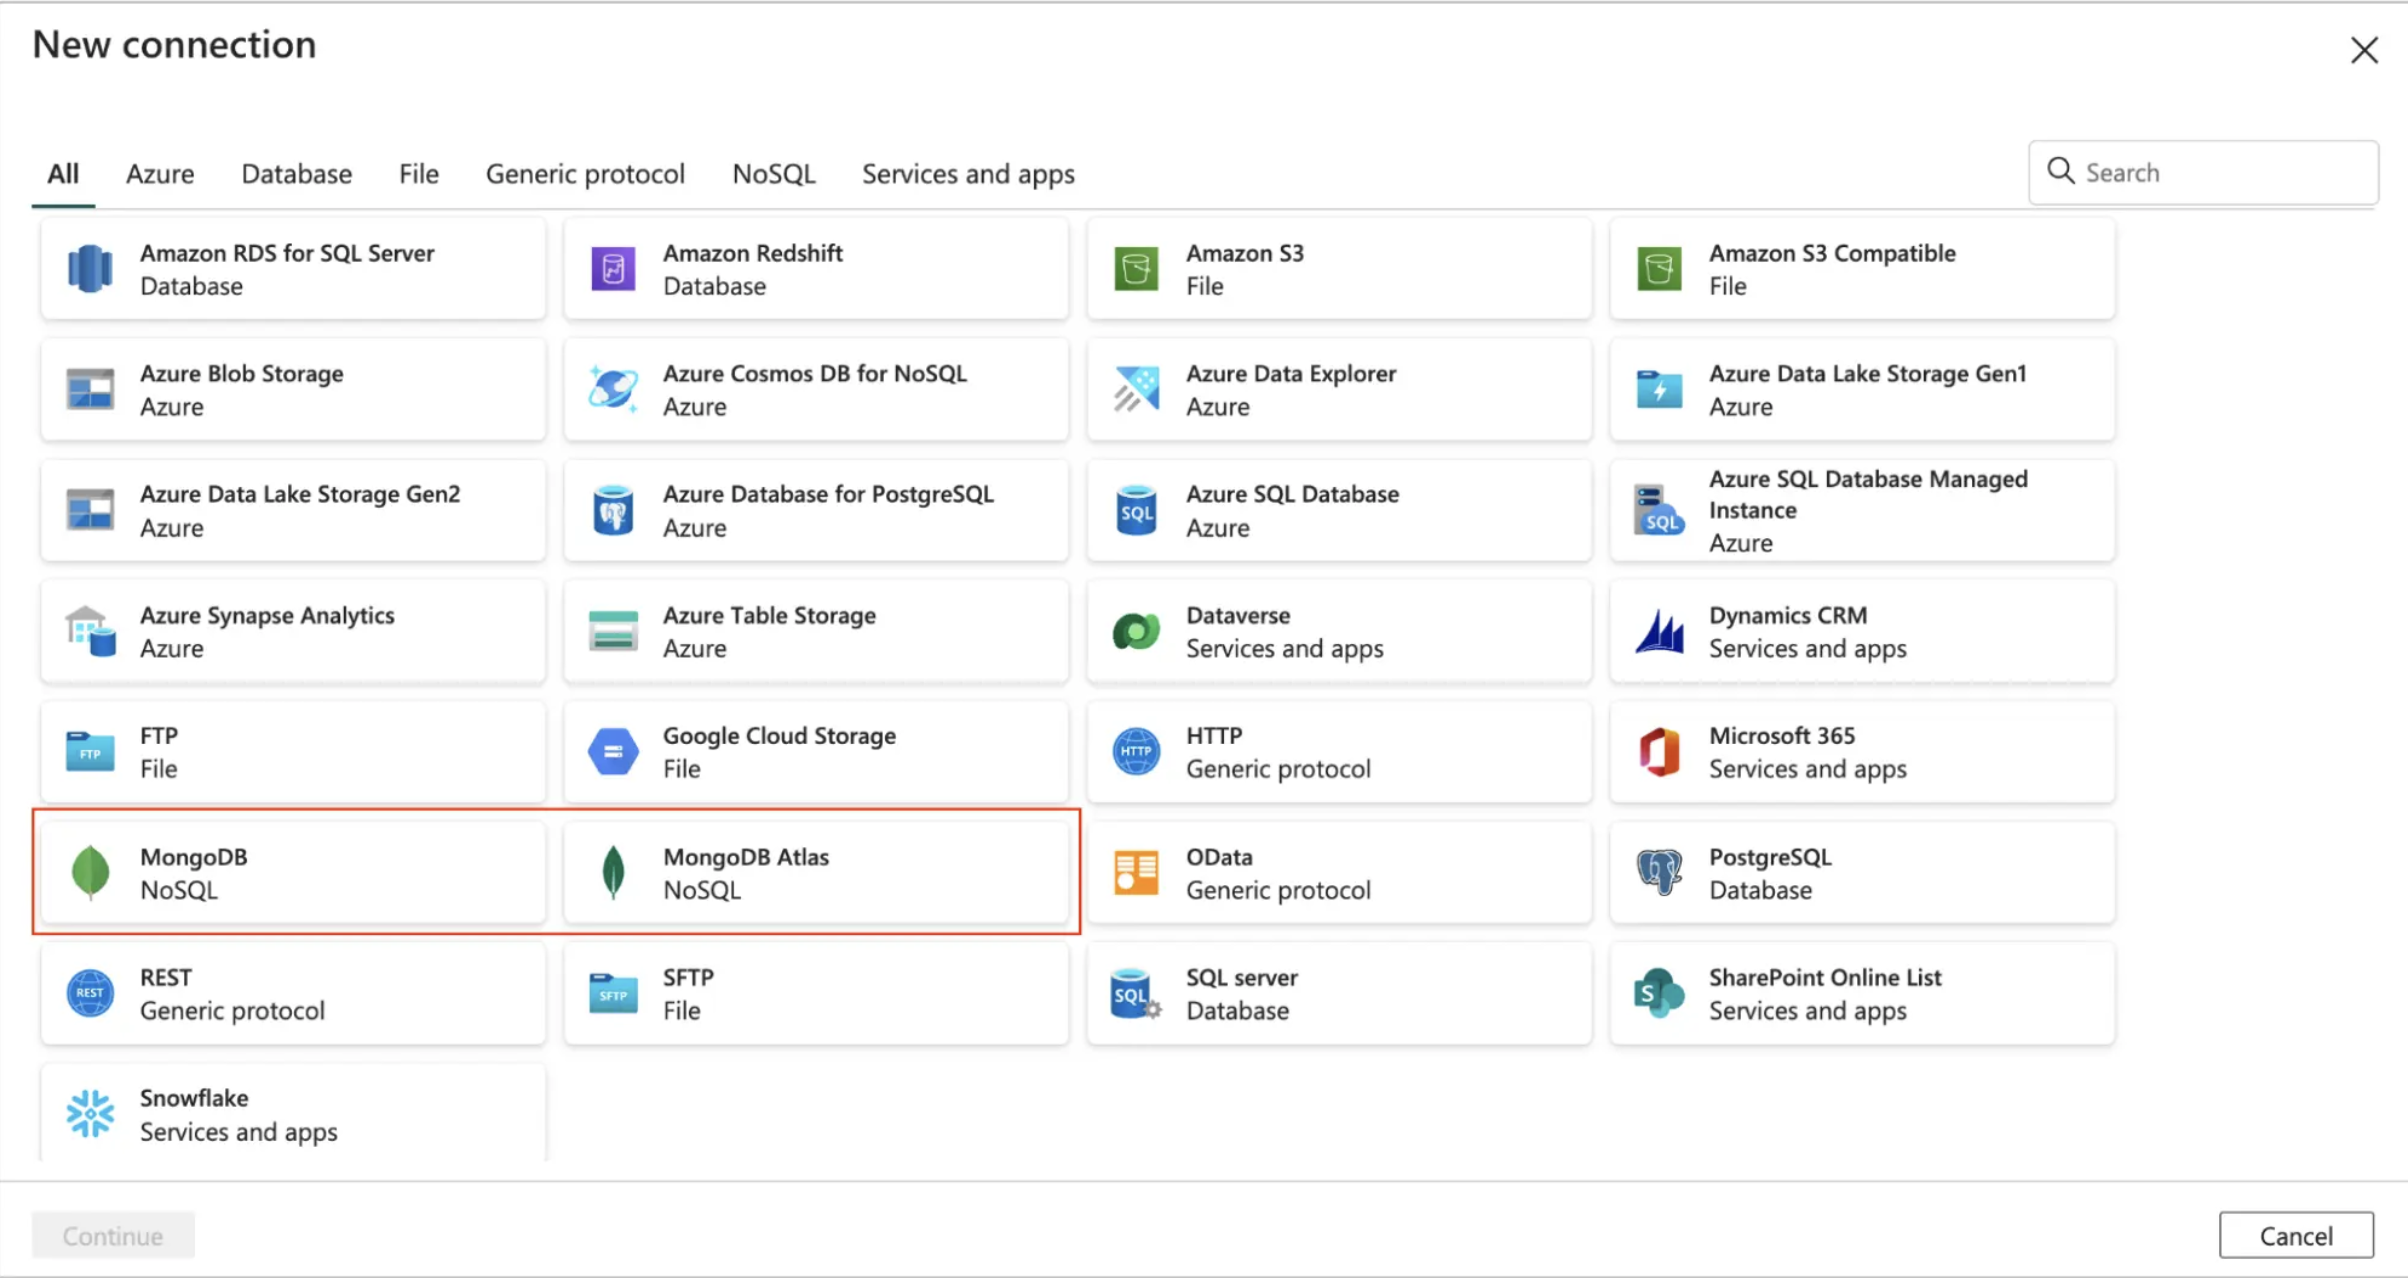The height and width of the screenshot is (1278, 2408).
Task: Pick the Amazon S3 Compatible connector
Action: pyautogui.click(x=1860, y=268)
